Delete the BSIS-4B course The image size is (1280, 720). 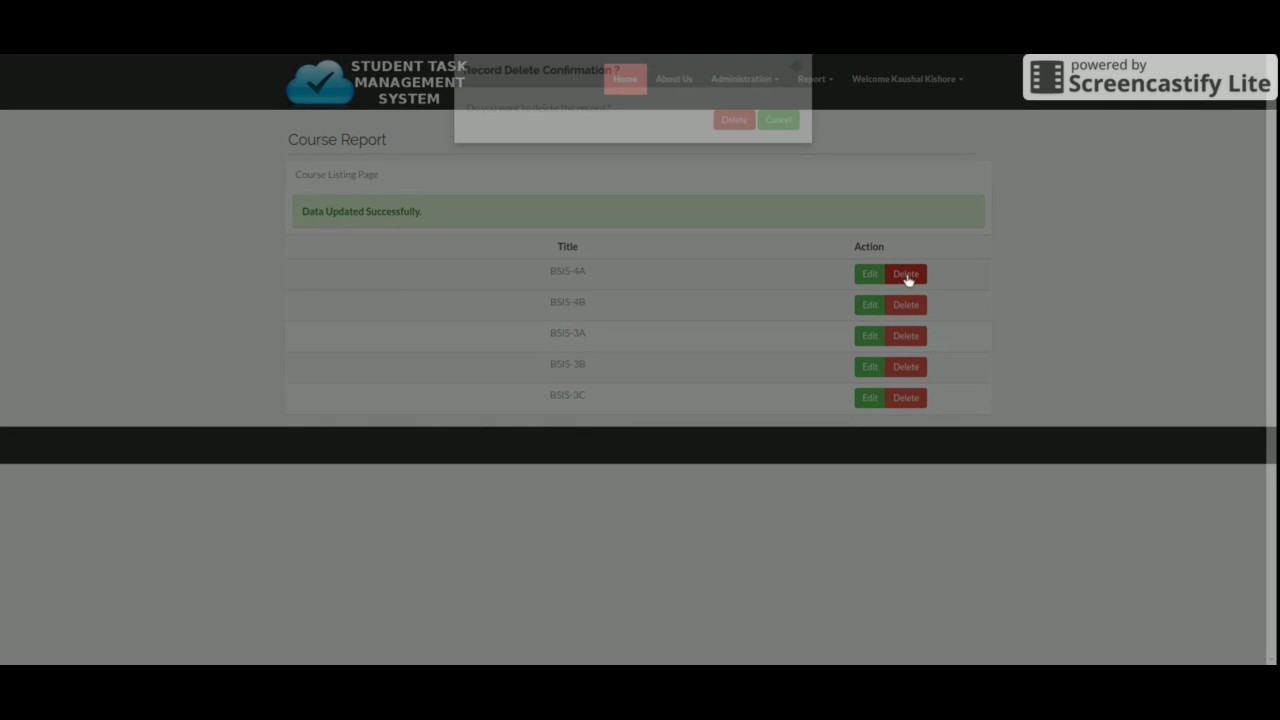click(x=906, y=305)
